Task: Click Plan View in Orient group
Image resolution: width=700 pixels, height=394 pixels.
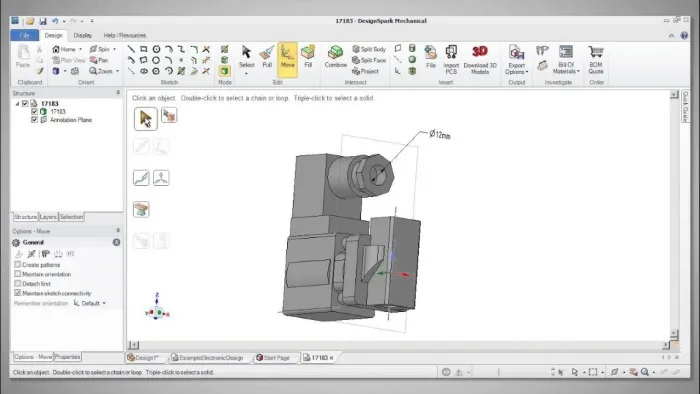Action: pyautogui.click(x=69, y=60)
